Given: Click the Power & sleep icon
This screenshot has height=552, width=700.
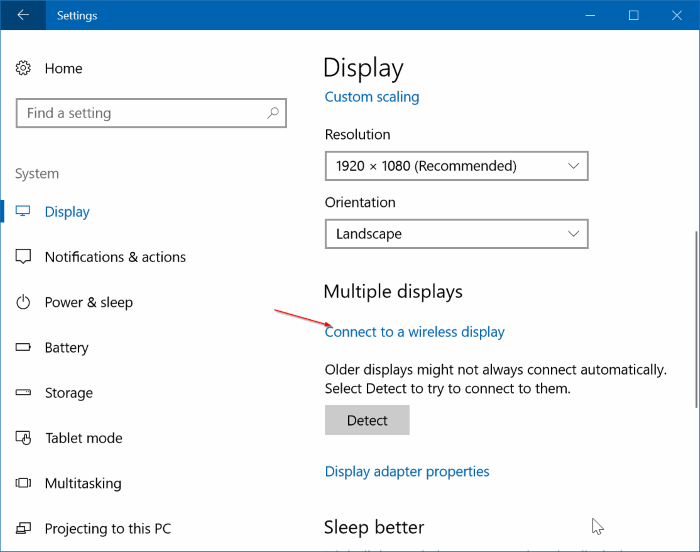Looking at the screenshot, I should [24, 302].
